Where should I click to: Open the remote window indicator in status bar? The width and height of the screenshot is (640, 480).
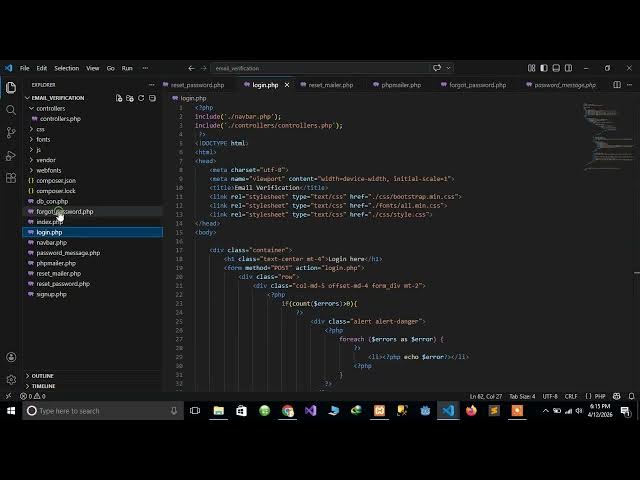pyautogui.click(x=8, y=396)
